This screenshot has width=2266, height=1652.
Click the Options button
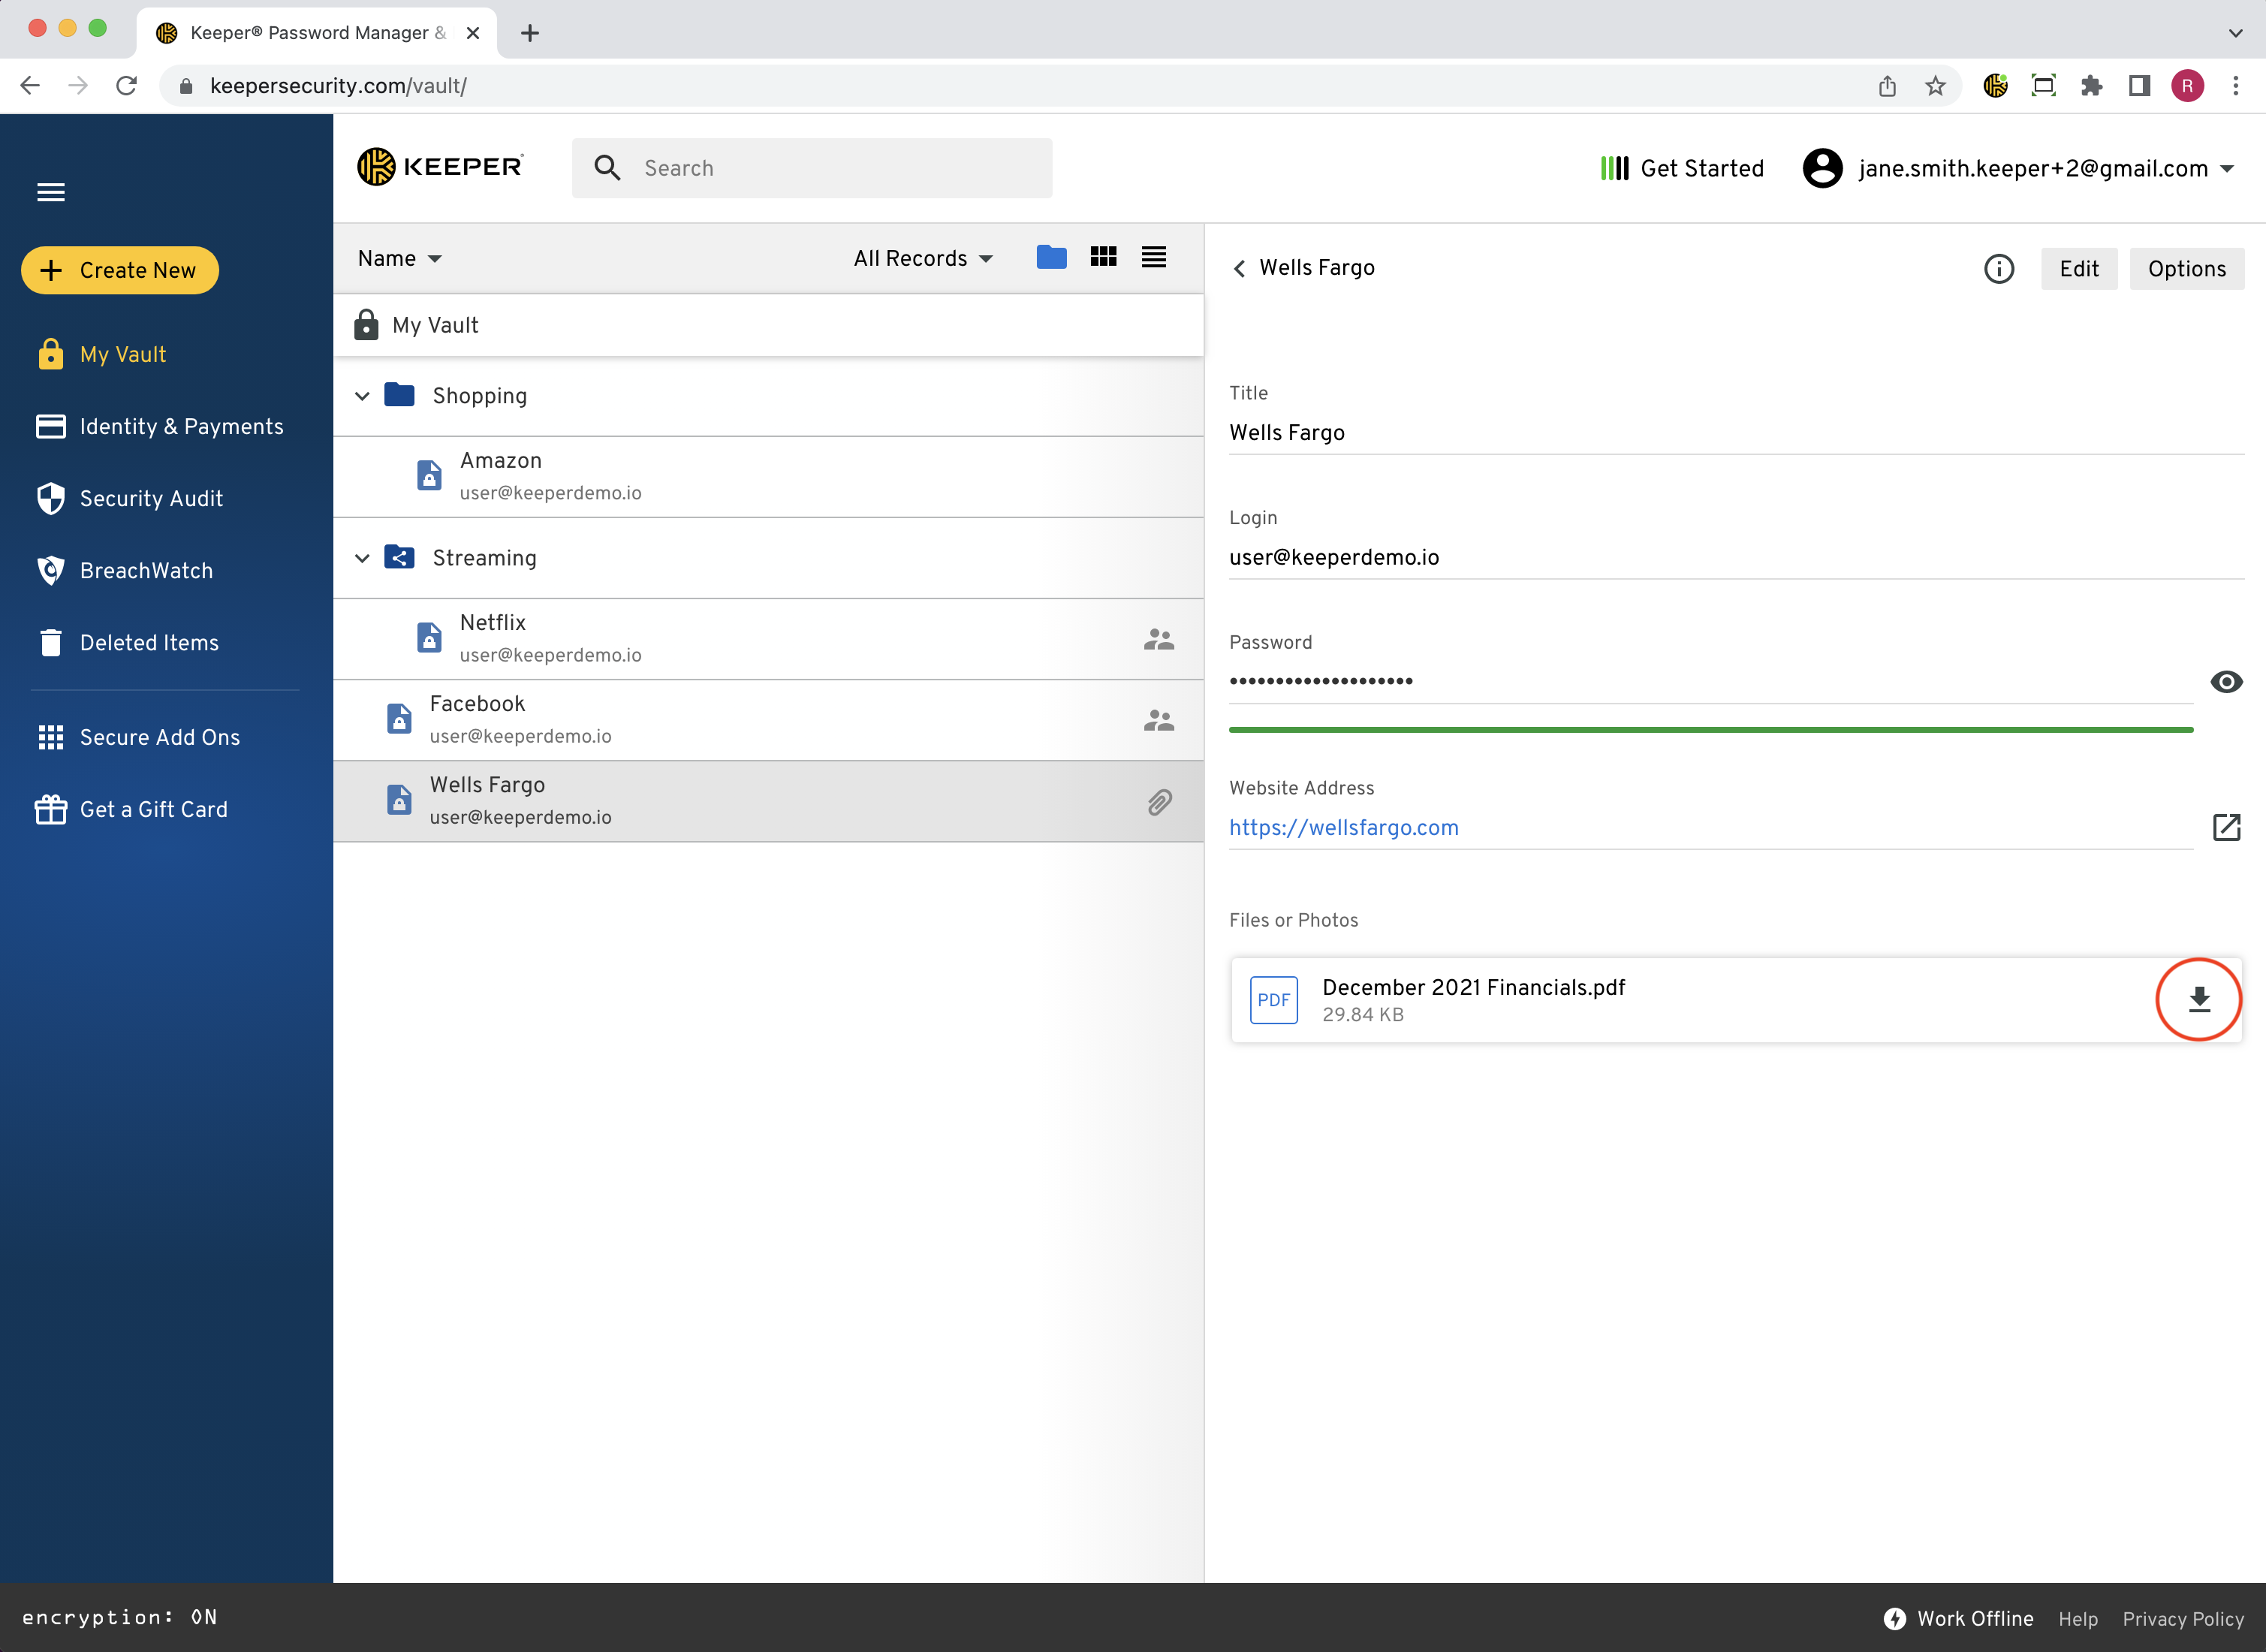click(2186, 268)
